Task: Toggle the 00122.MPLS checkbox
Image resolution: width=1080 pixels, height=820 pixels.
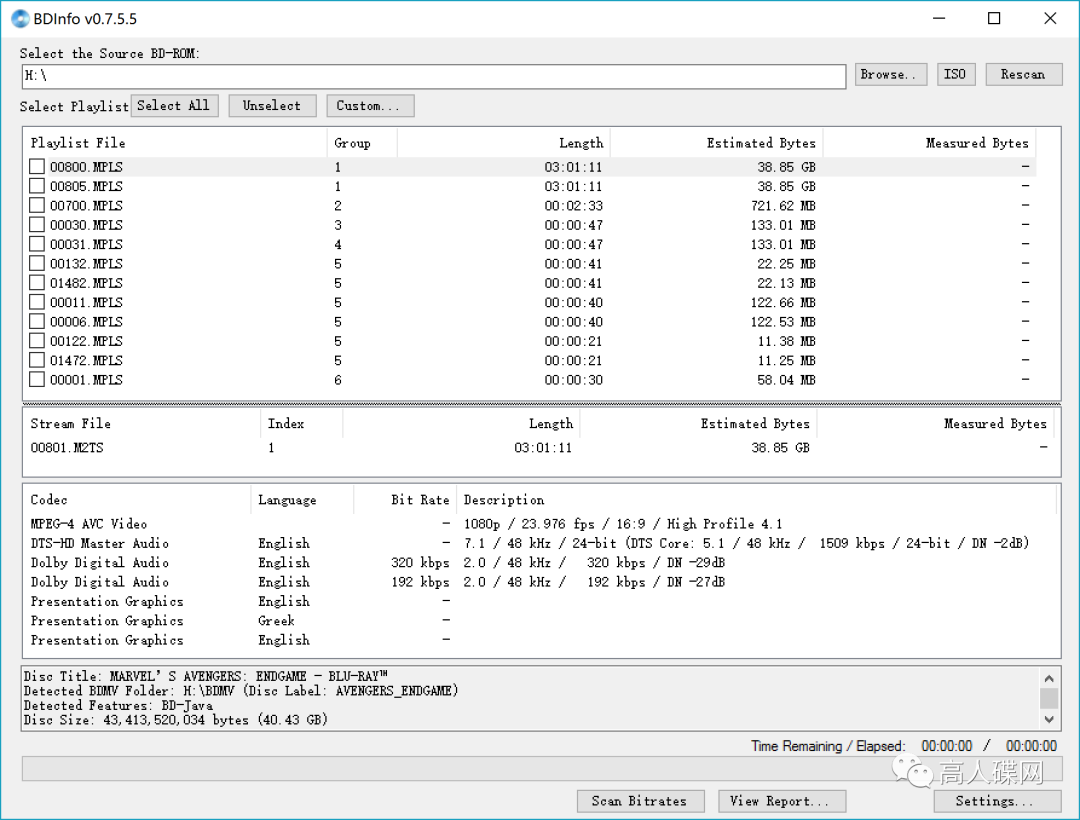Action: click(37, 340)
